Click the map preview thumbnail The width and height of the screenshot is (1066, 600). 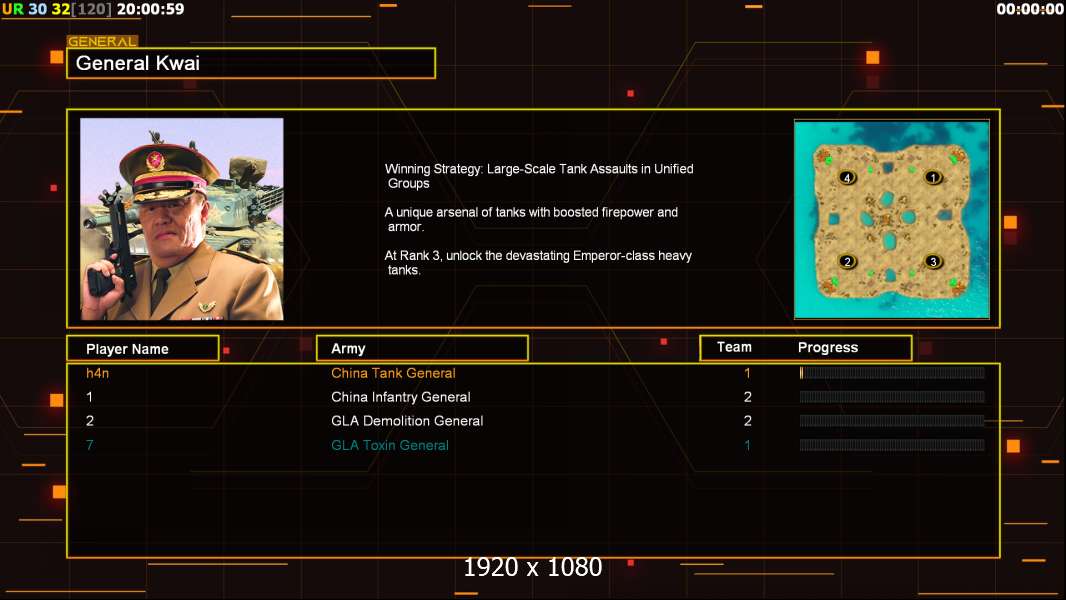[x=892, y=219]
